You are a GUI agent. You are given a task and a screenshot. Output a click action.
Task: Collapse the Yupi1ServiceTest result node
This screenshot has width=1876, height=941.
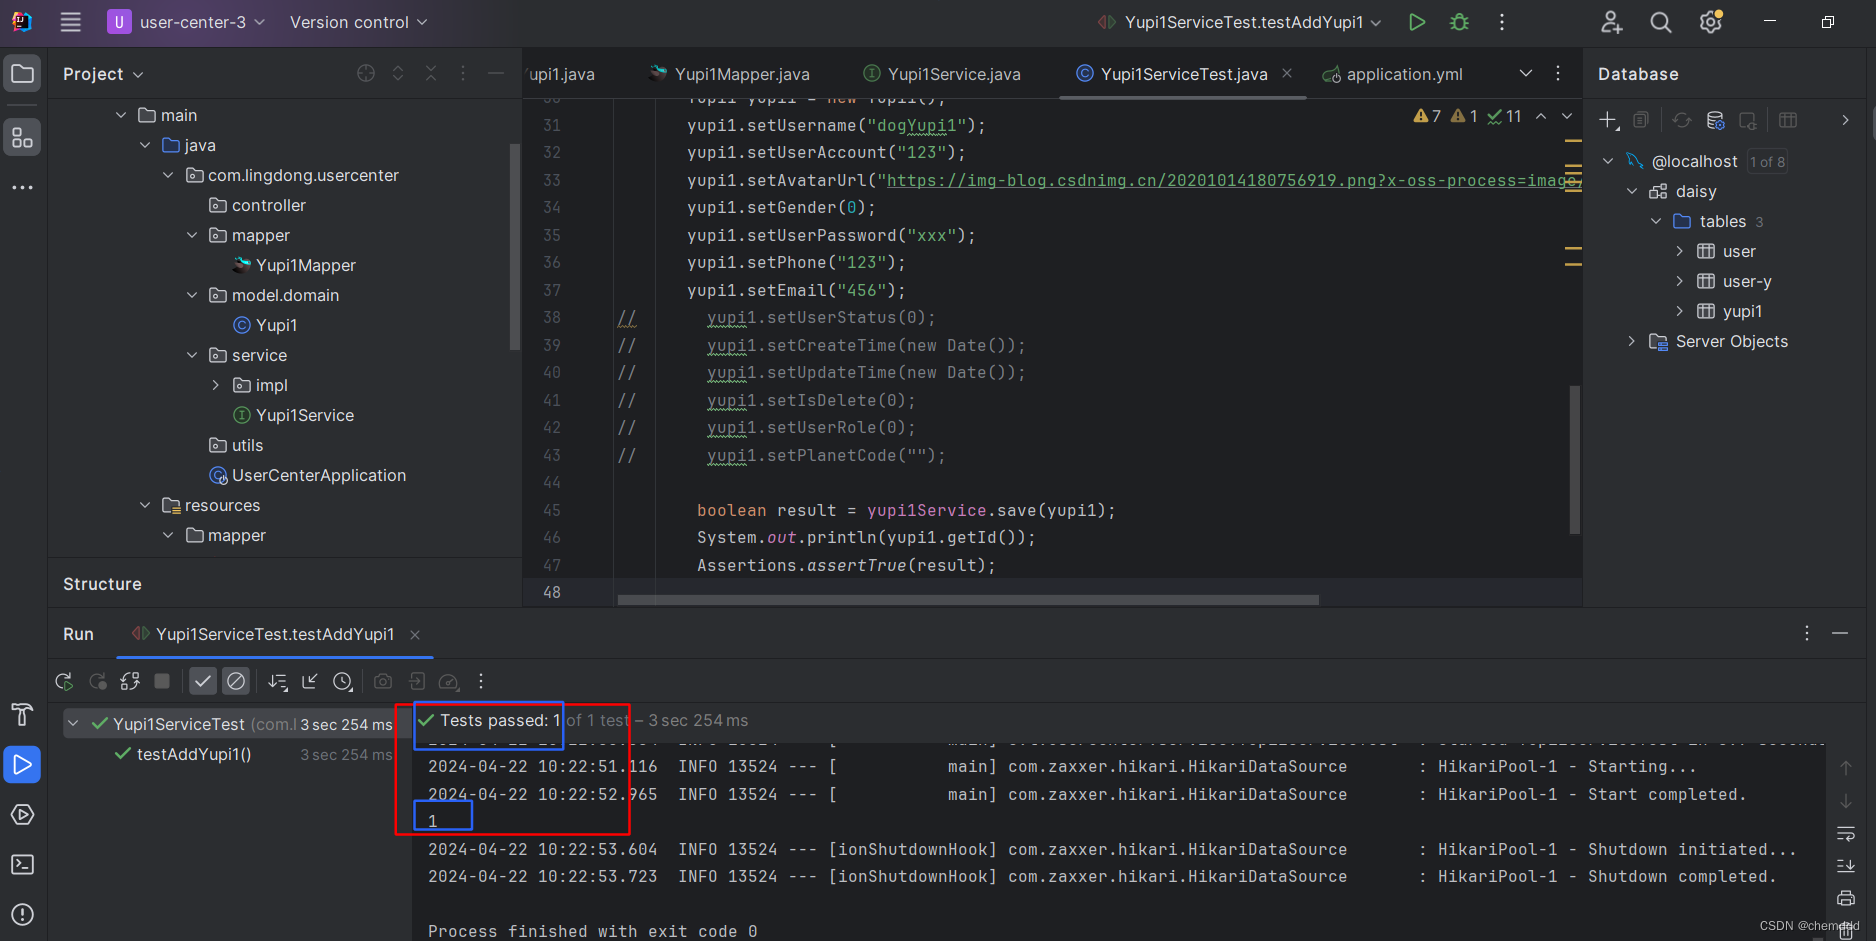click(73, 723)
